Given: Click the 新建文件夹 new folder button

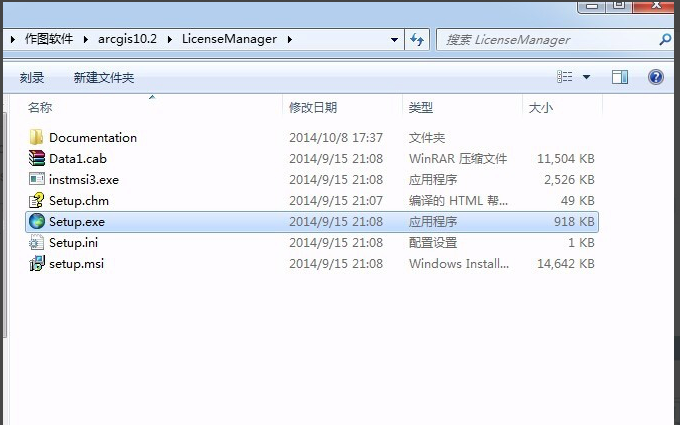Looking at the screenshot, I should click(x=104, y=78).
